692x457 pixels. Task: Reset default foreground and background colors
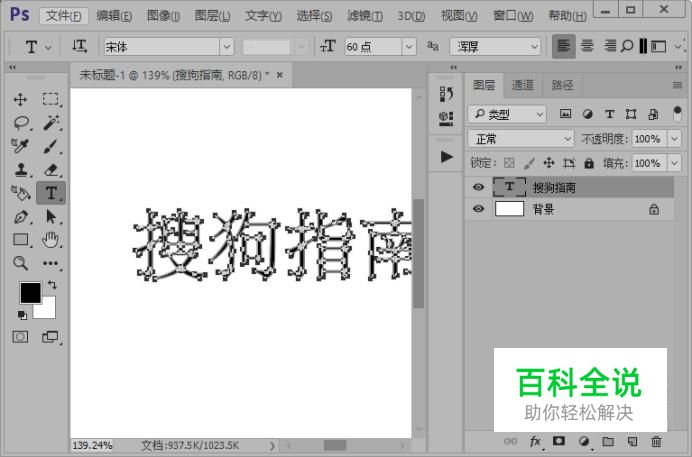tap(22, 315)
